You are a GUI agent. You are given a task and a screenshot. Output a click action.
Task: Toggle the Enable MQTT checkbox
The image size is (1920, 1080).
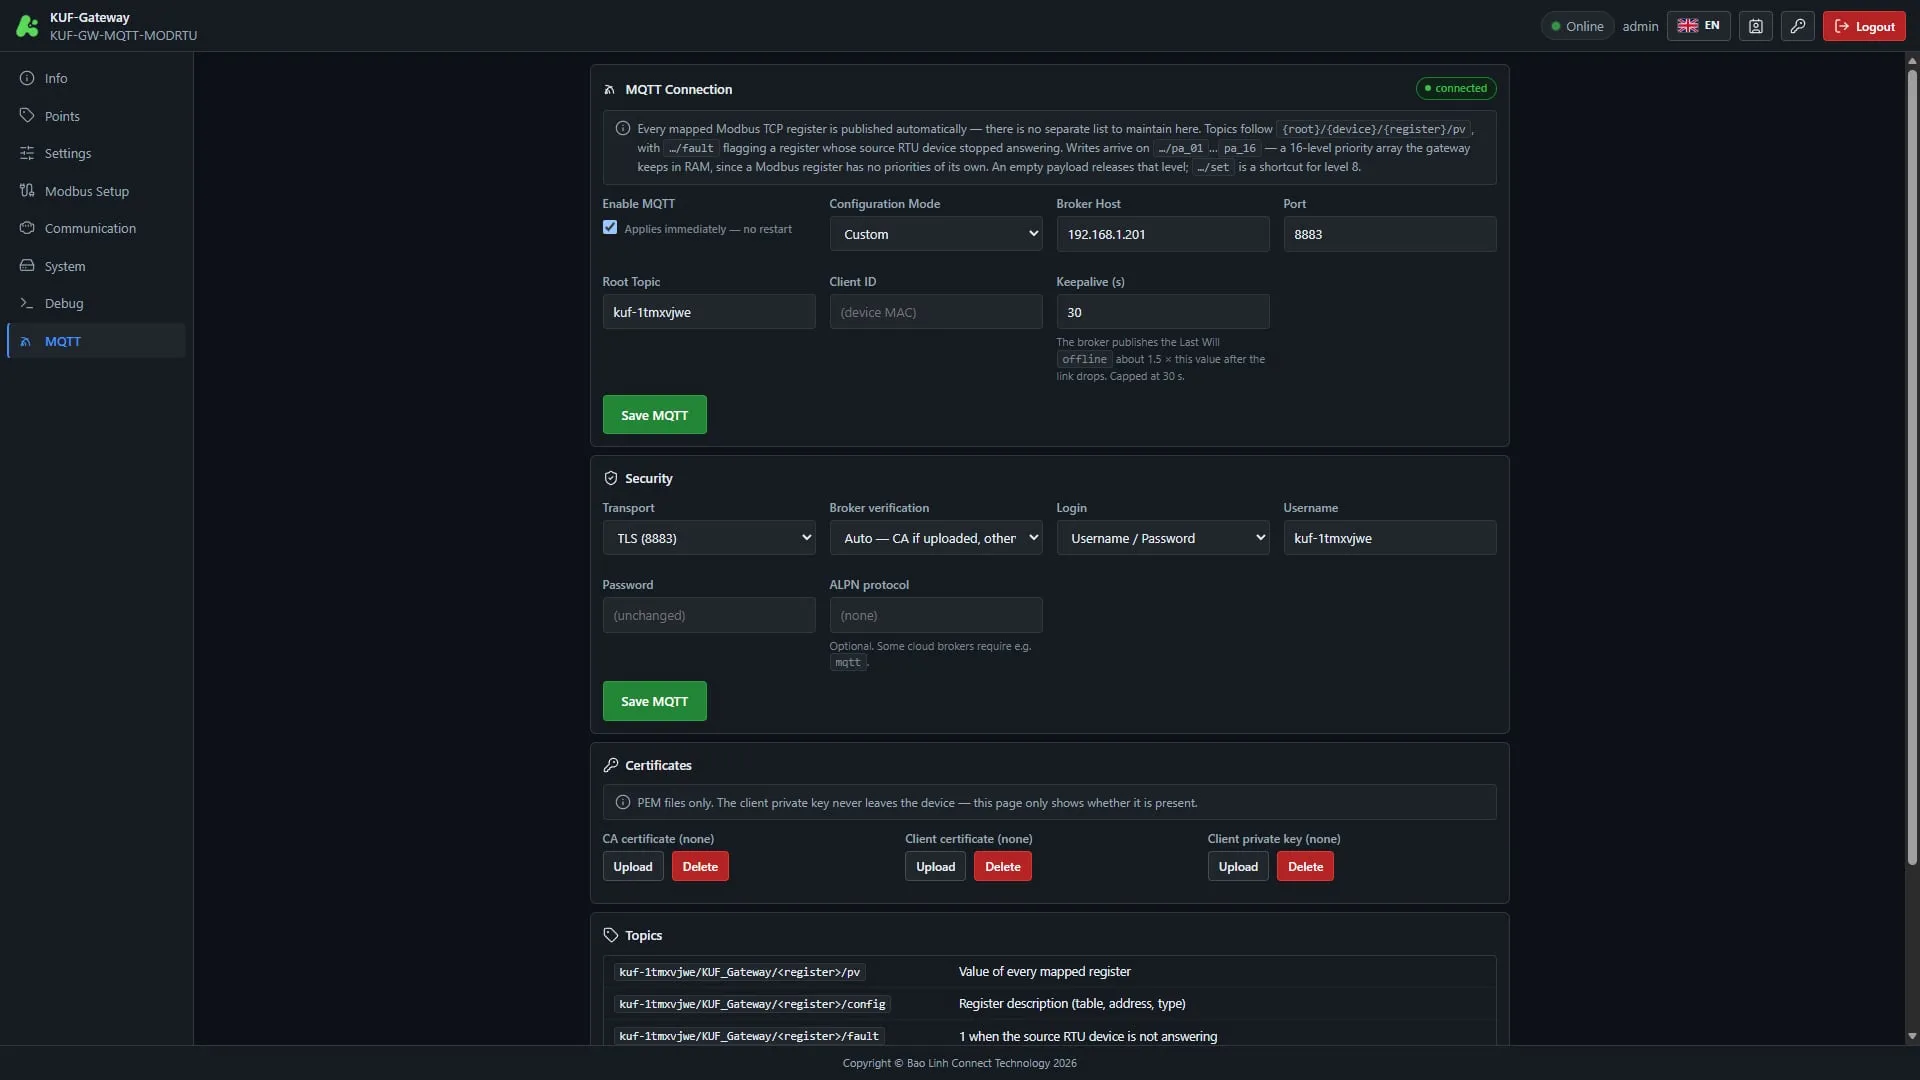(610, 227)
